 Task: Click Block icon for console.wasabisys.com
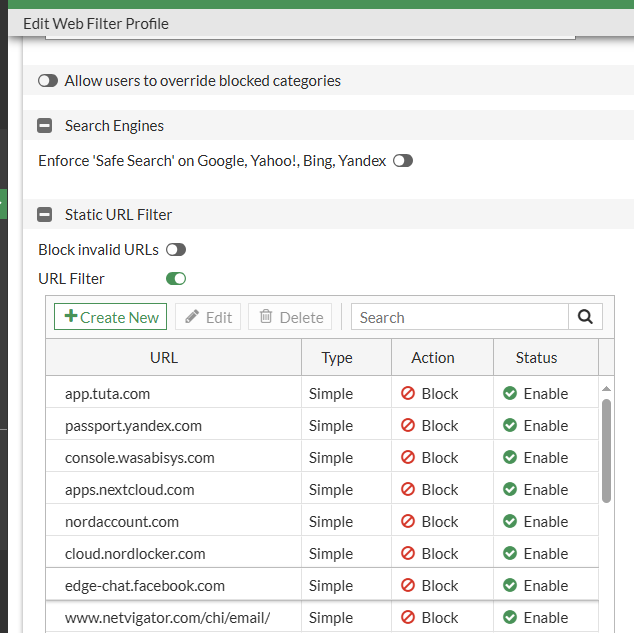coord(408,458)
